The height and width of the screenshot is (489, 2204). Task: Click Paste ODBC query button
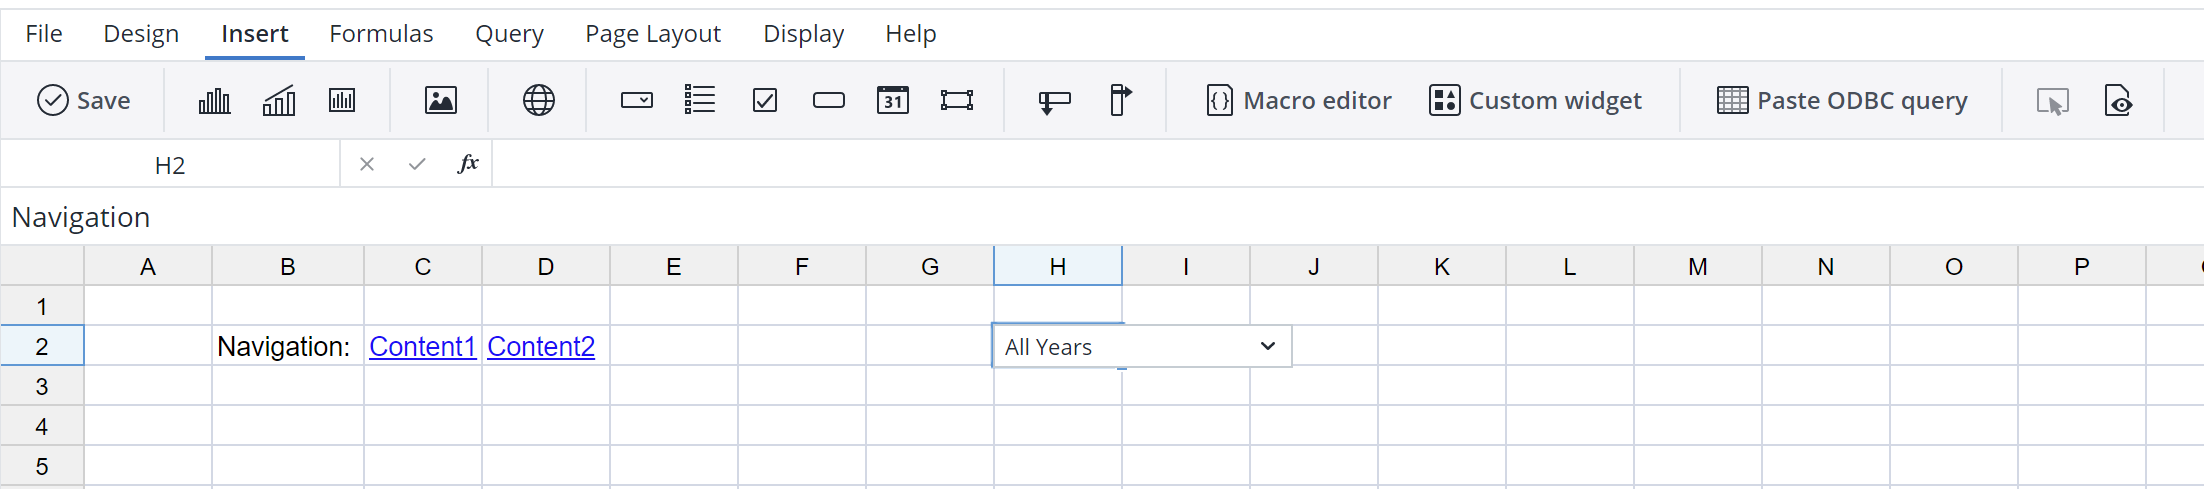click(1842, 101)
